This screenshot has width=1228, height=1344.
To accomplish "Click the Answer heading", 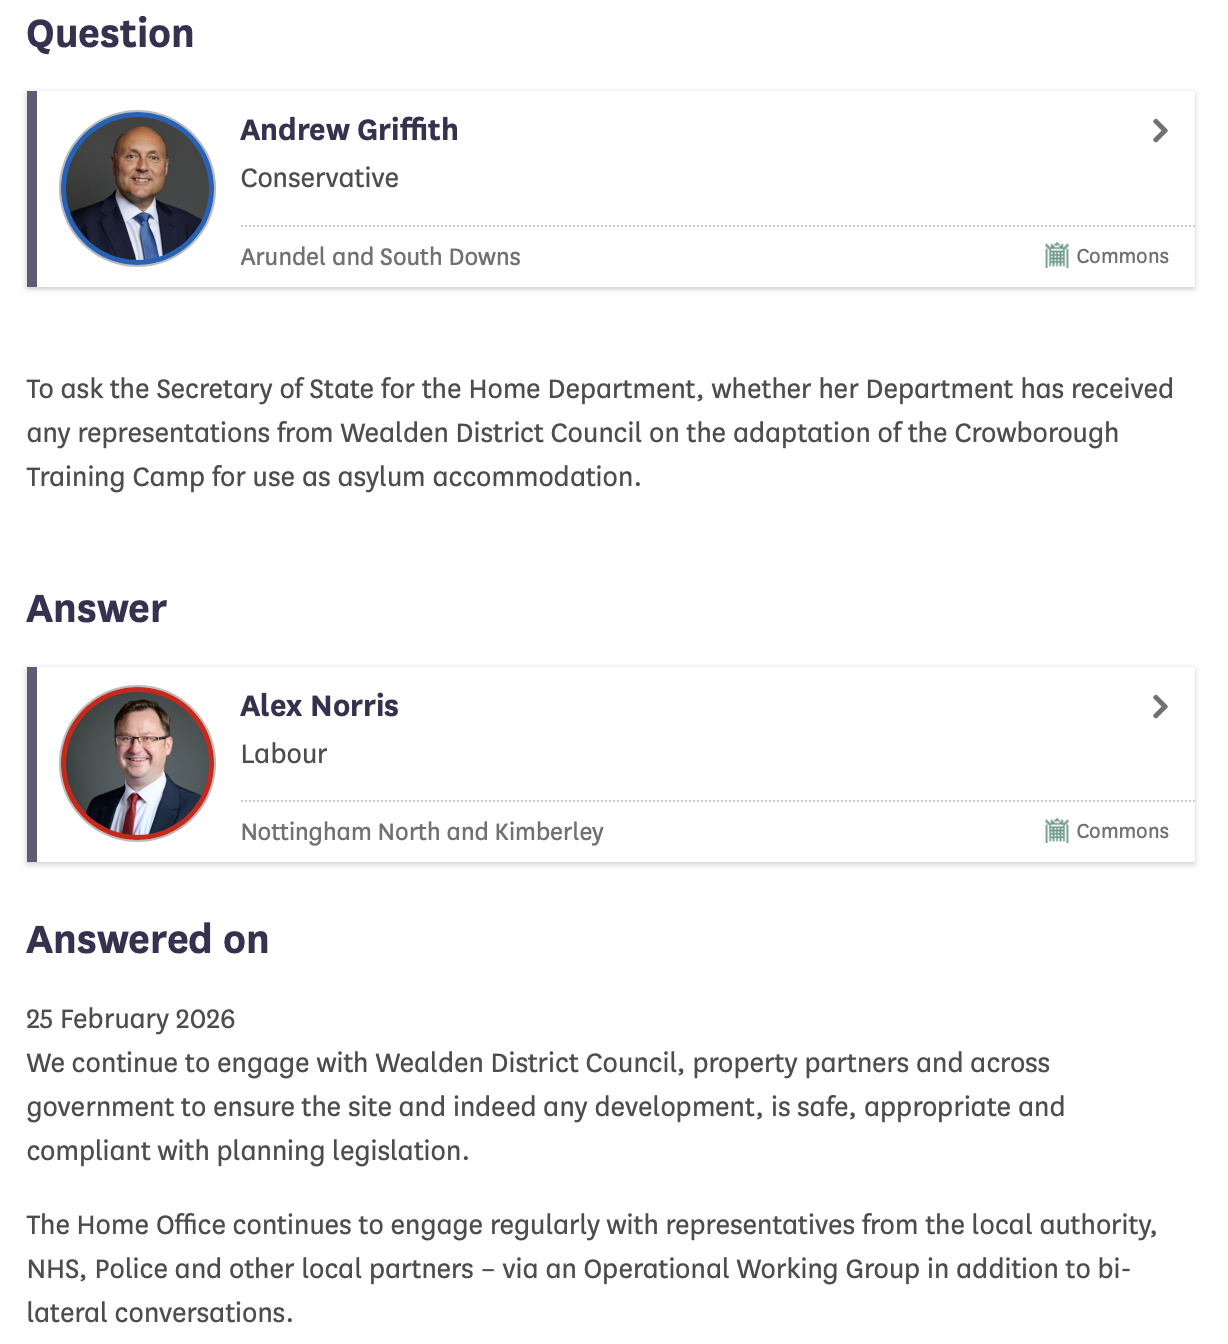I will (97, 609).
